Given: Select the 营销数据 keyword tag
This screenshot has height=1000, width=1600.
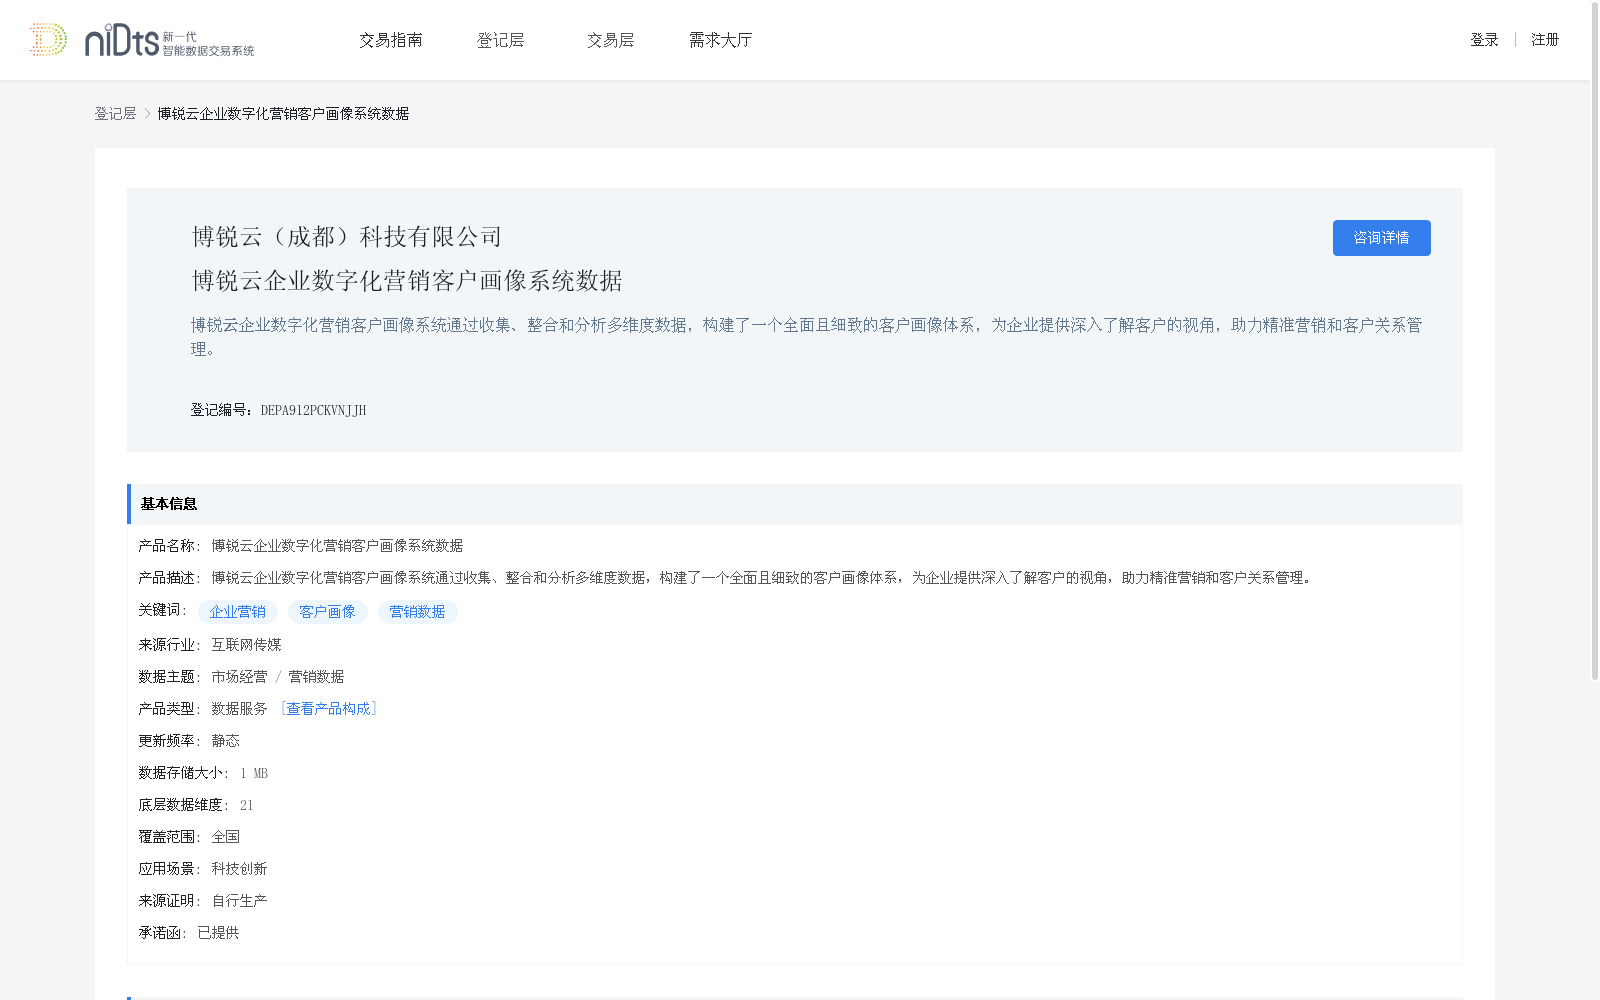Looking at the screenshot, I should [x=417, y=612].
